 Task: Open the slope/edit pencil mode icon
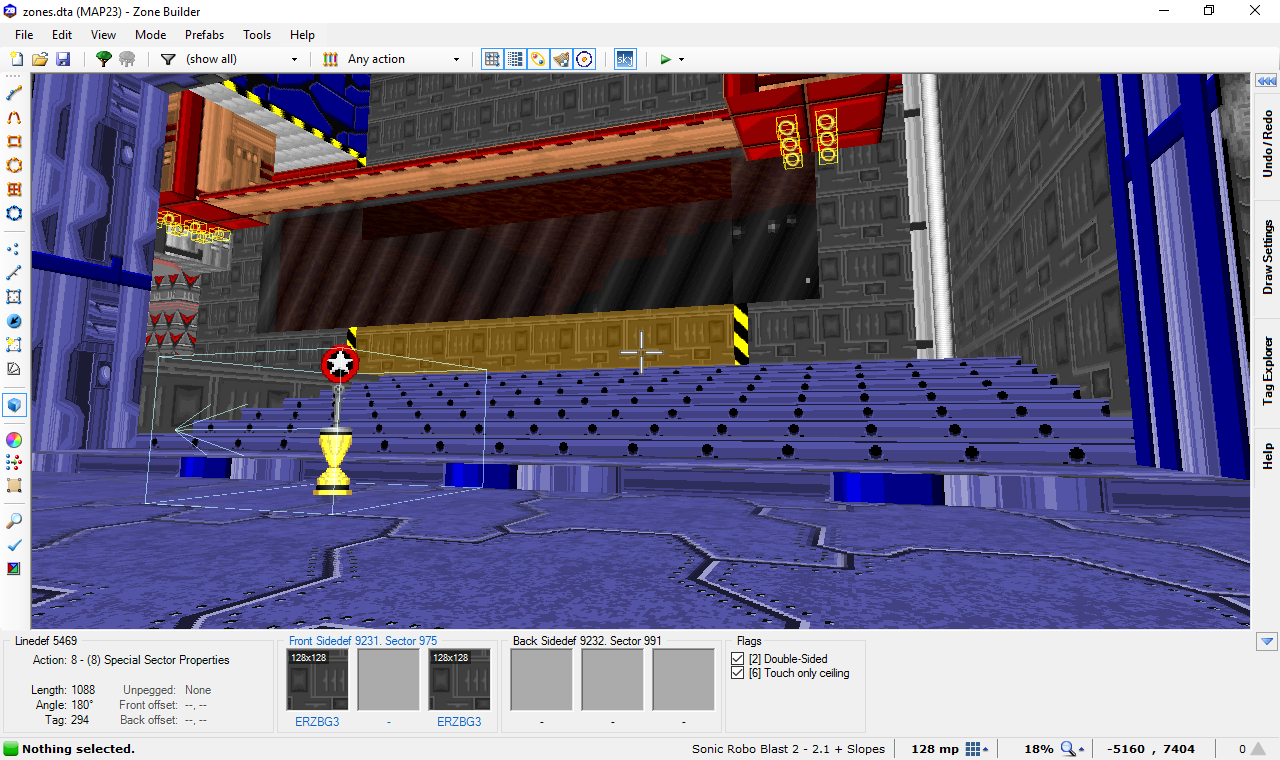click(14, 369)
